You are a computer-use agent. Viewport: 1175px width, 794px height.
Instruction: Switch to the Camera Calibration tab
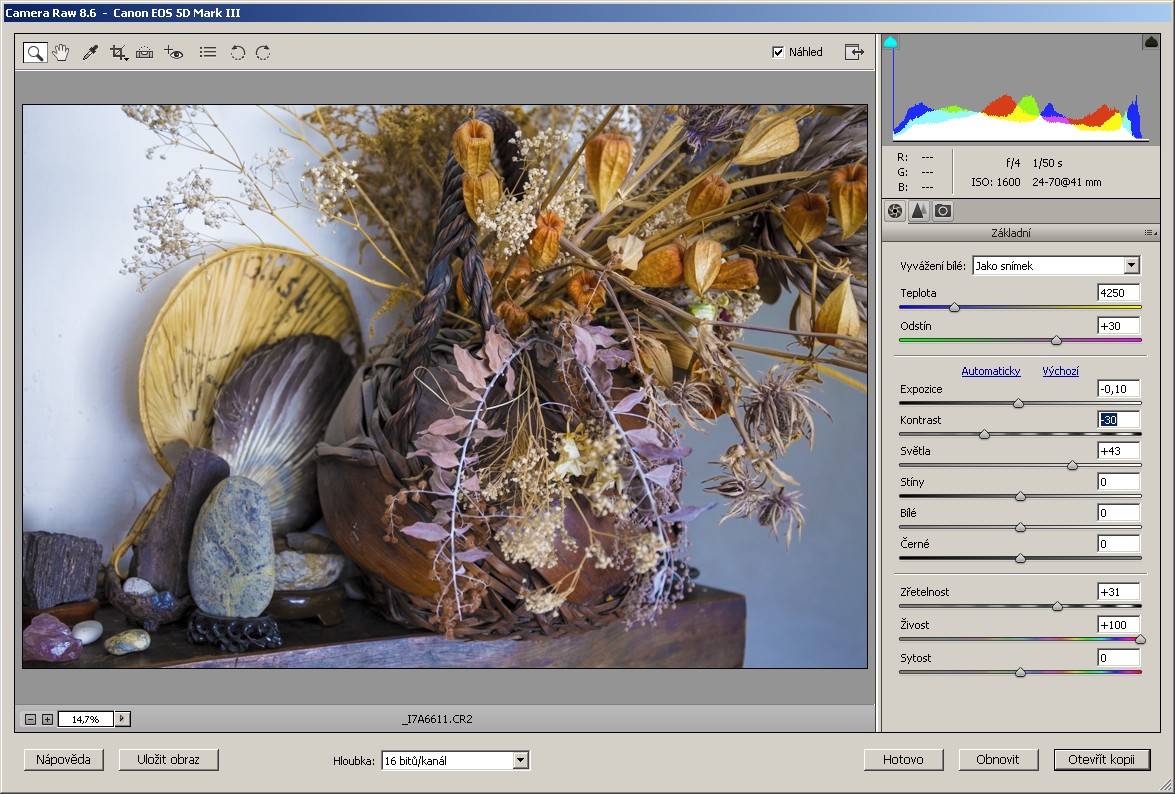[942, 211]
